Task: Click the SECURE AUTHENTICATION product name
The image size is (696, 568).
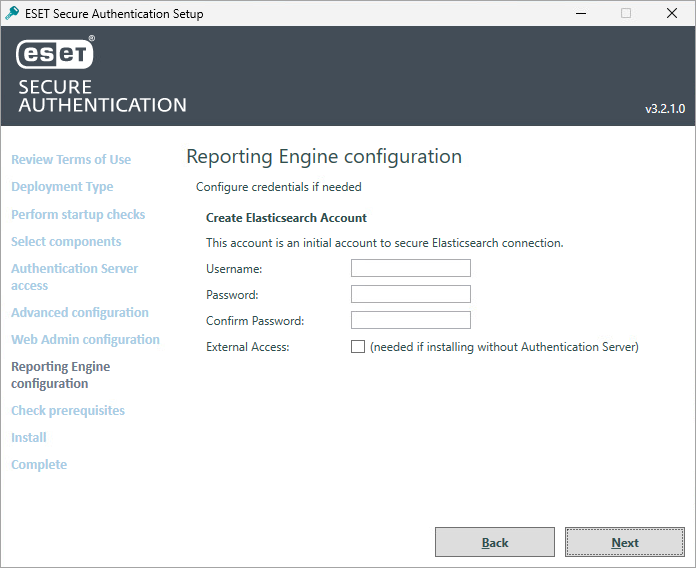Action: pos(103,96)
